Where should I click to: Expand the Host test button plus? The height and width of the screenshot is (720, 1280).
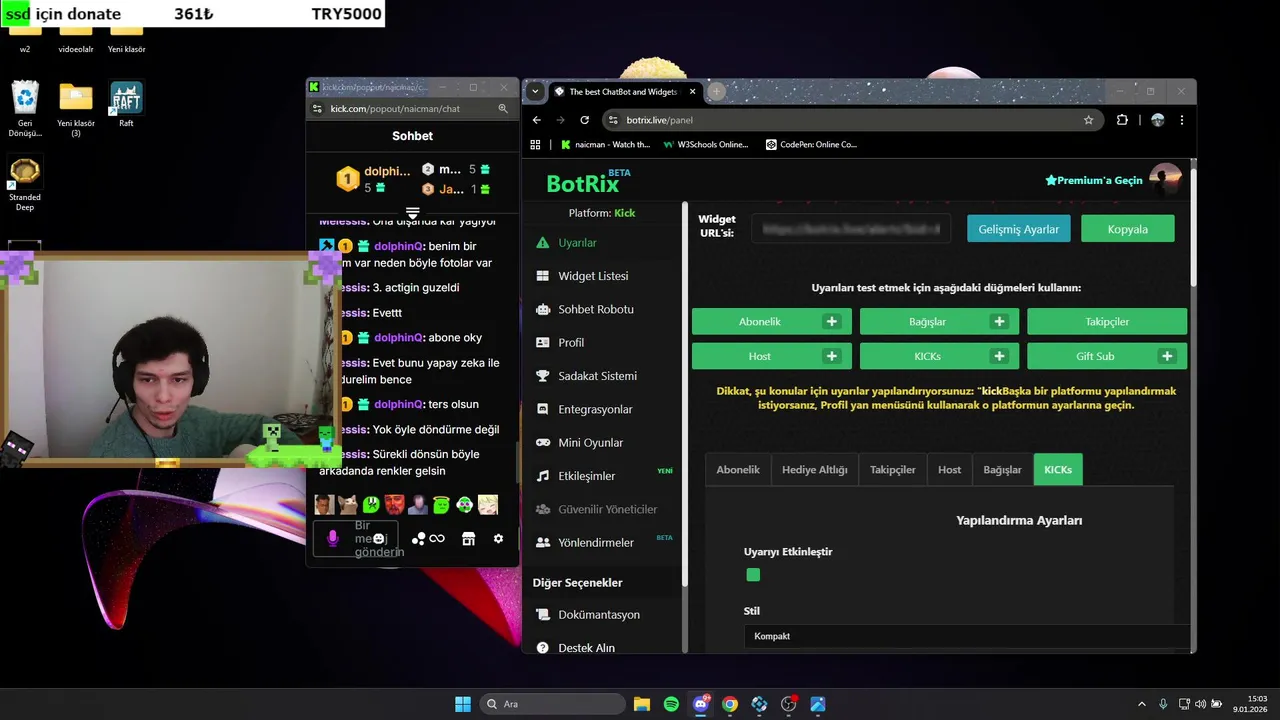pyautogui.click(x=831, y=356)
